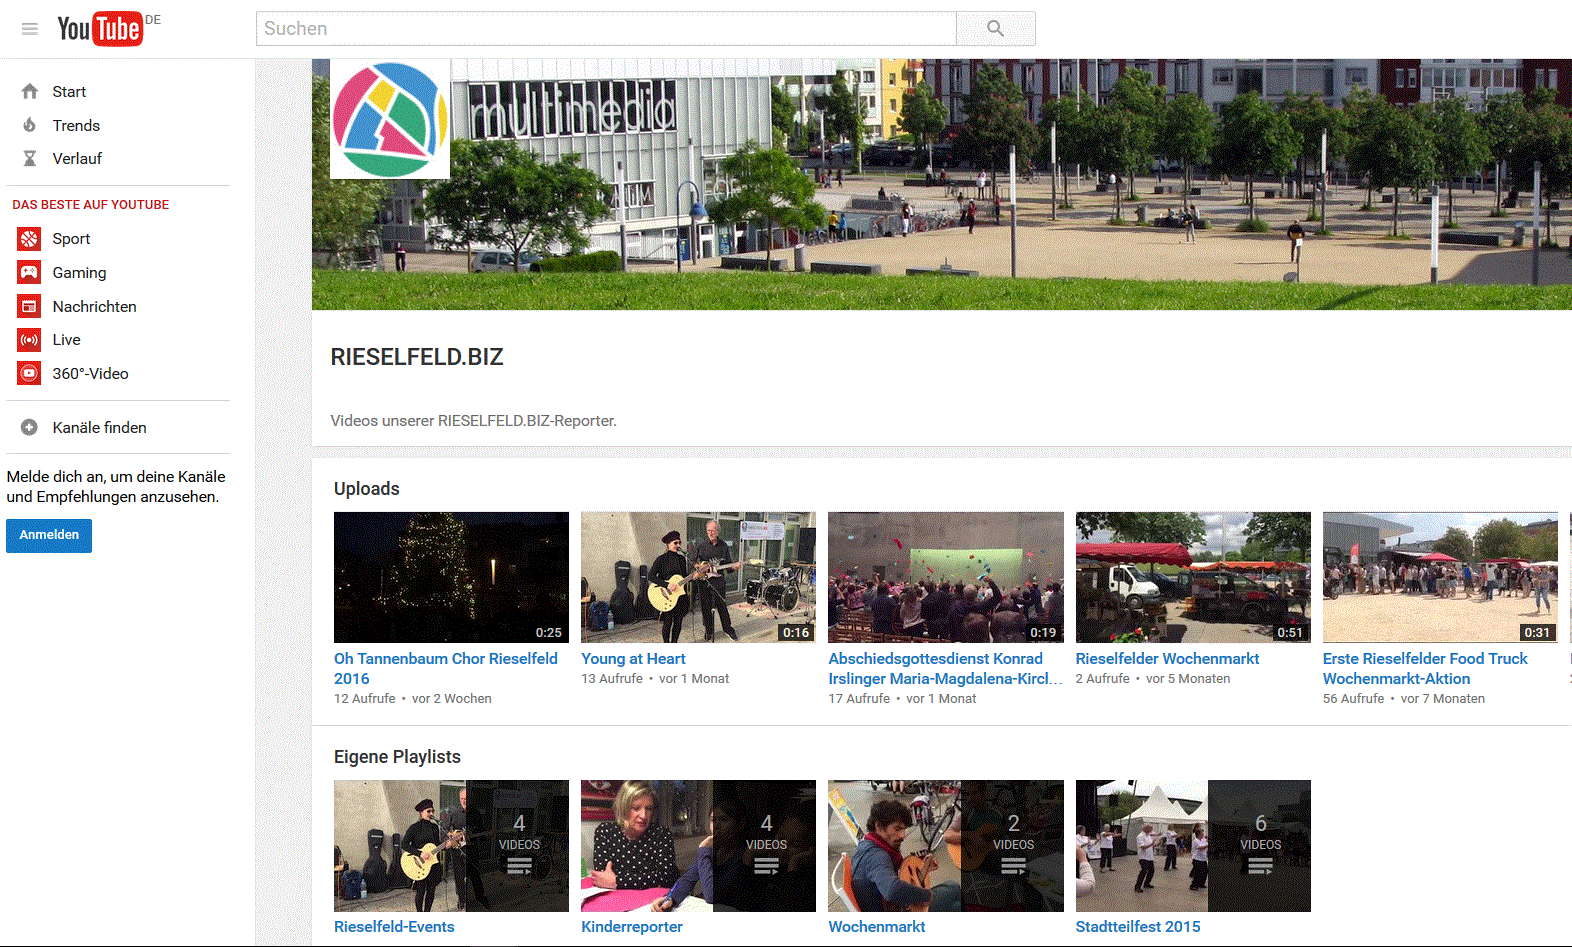
Task: Click Rieselfelder Wochenmarkt title link
Action: (x=1167, y=658)
